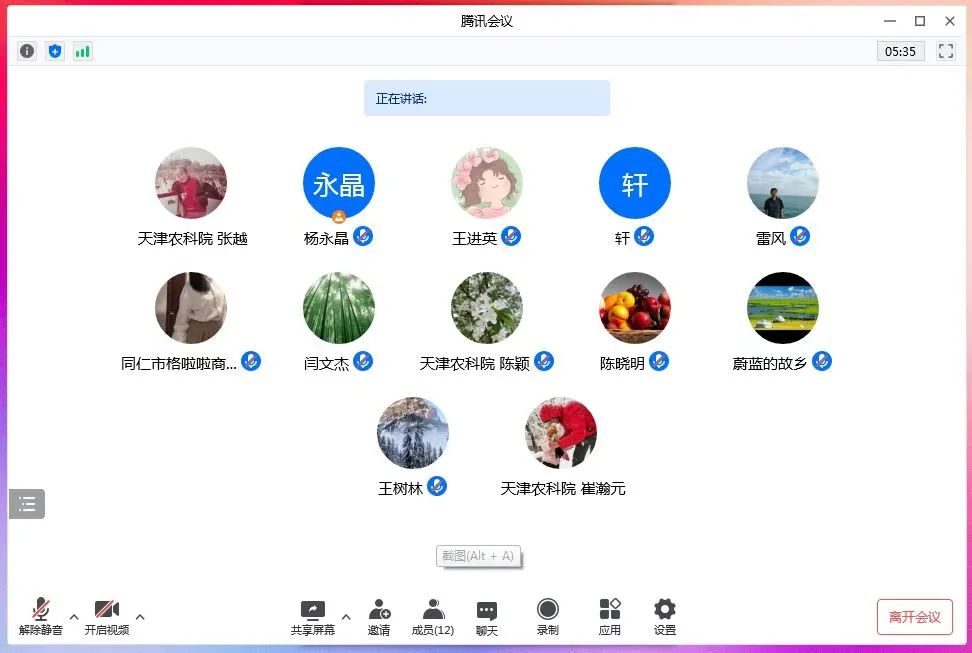The image size is (972, 653).
Task: Click microphone icon beside 天津农科院 陈颖
Action: (544, 361)
